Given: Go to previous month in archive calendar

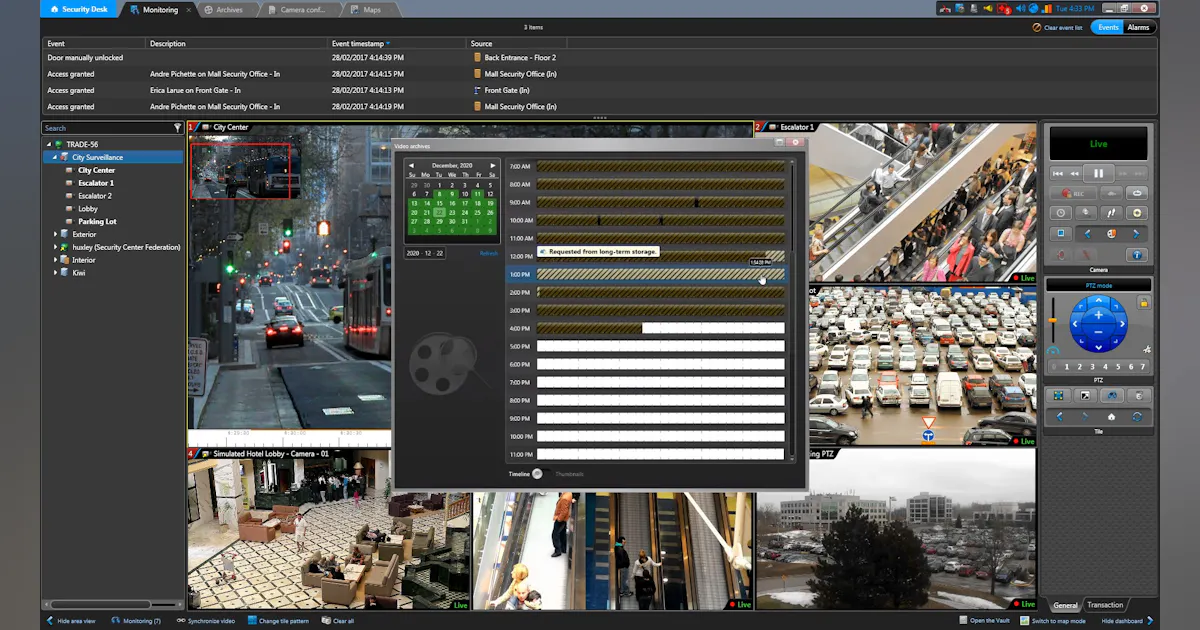Looking at the screenshot, I should (411, 165).
